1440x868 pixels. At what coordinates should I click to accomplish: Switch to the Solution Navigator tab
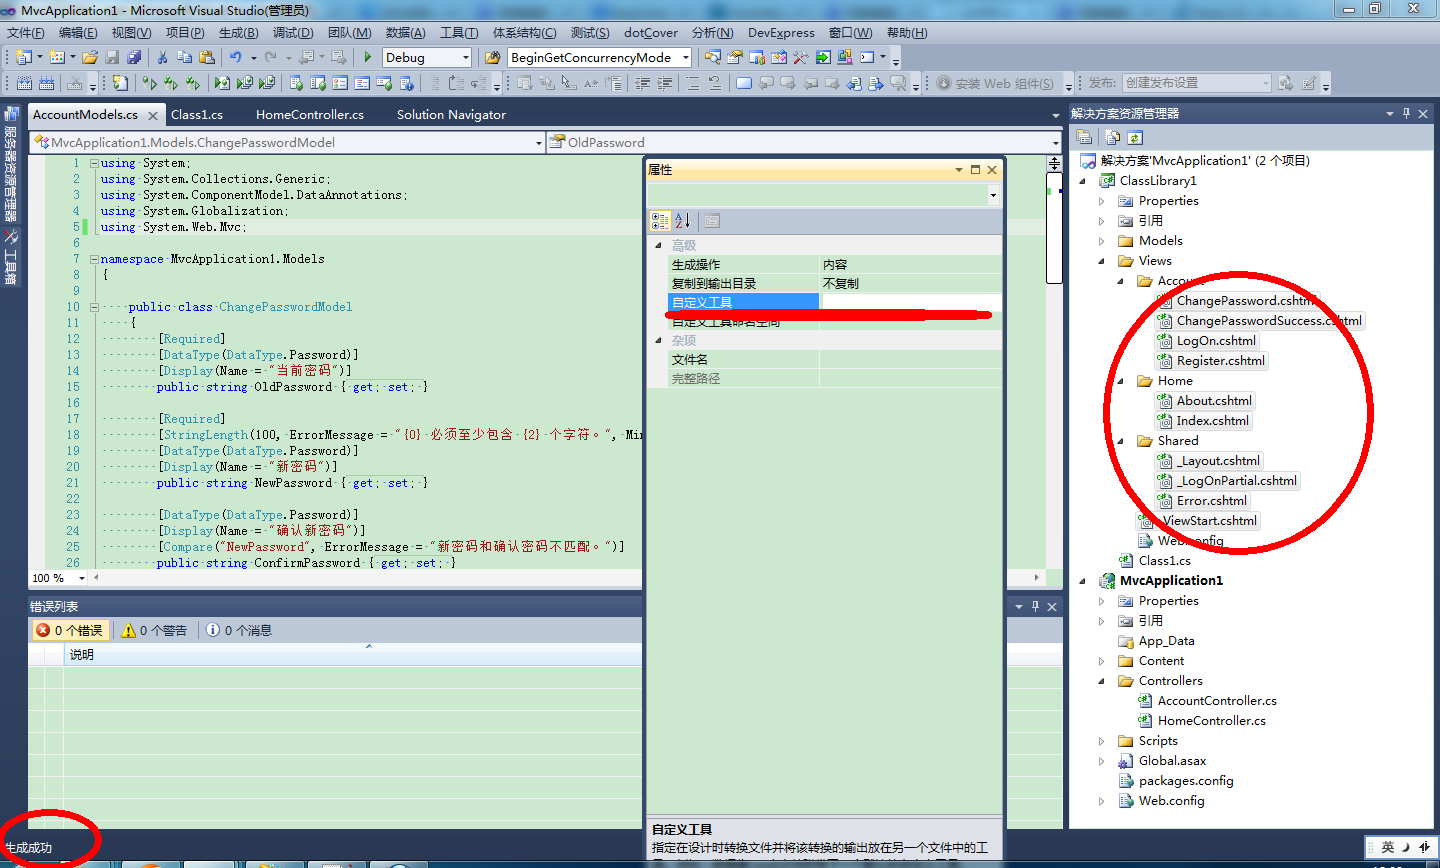(451, 115)
